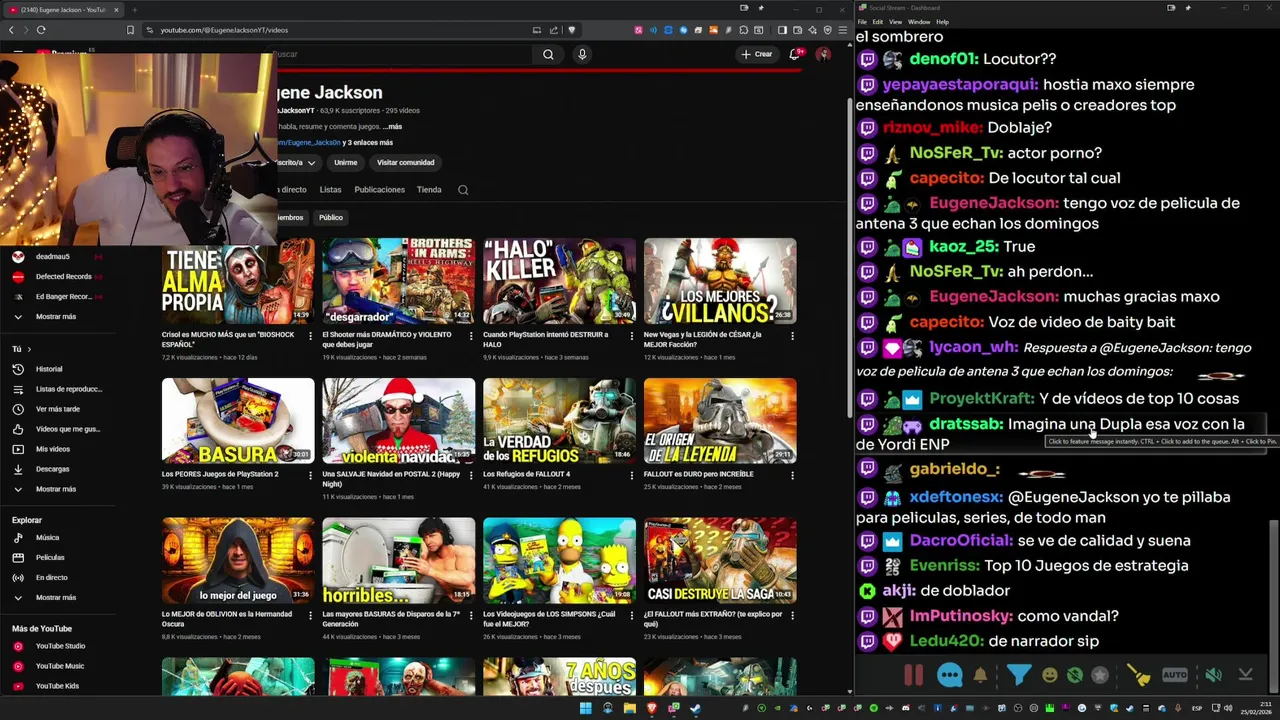The height and width of the screenshot is (720, 1280).
Task: Toggle the AUTO button in Social Stream
Action: 1175,675
